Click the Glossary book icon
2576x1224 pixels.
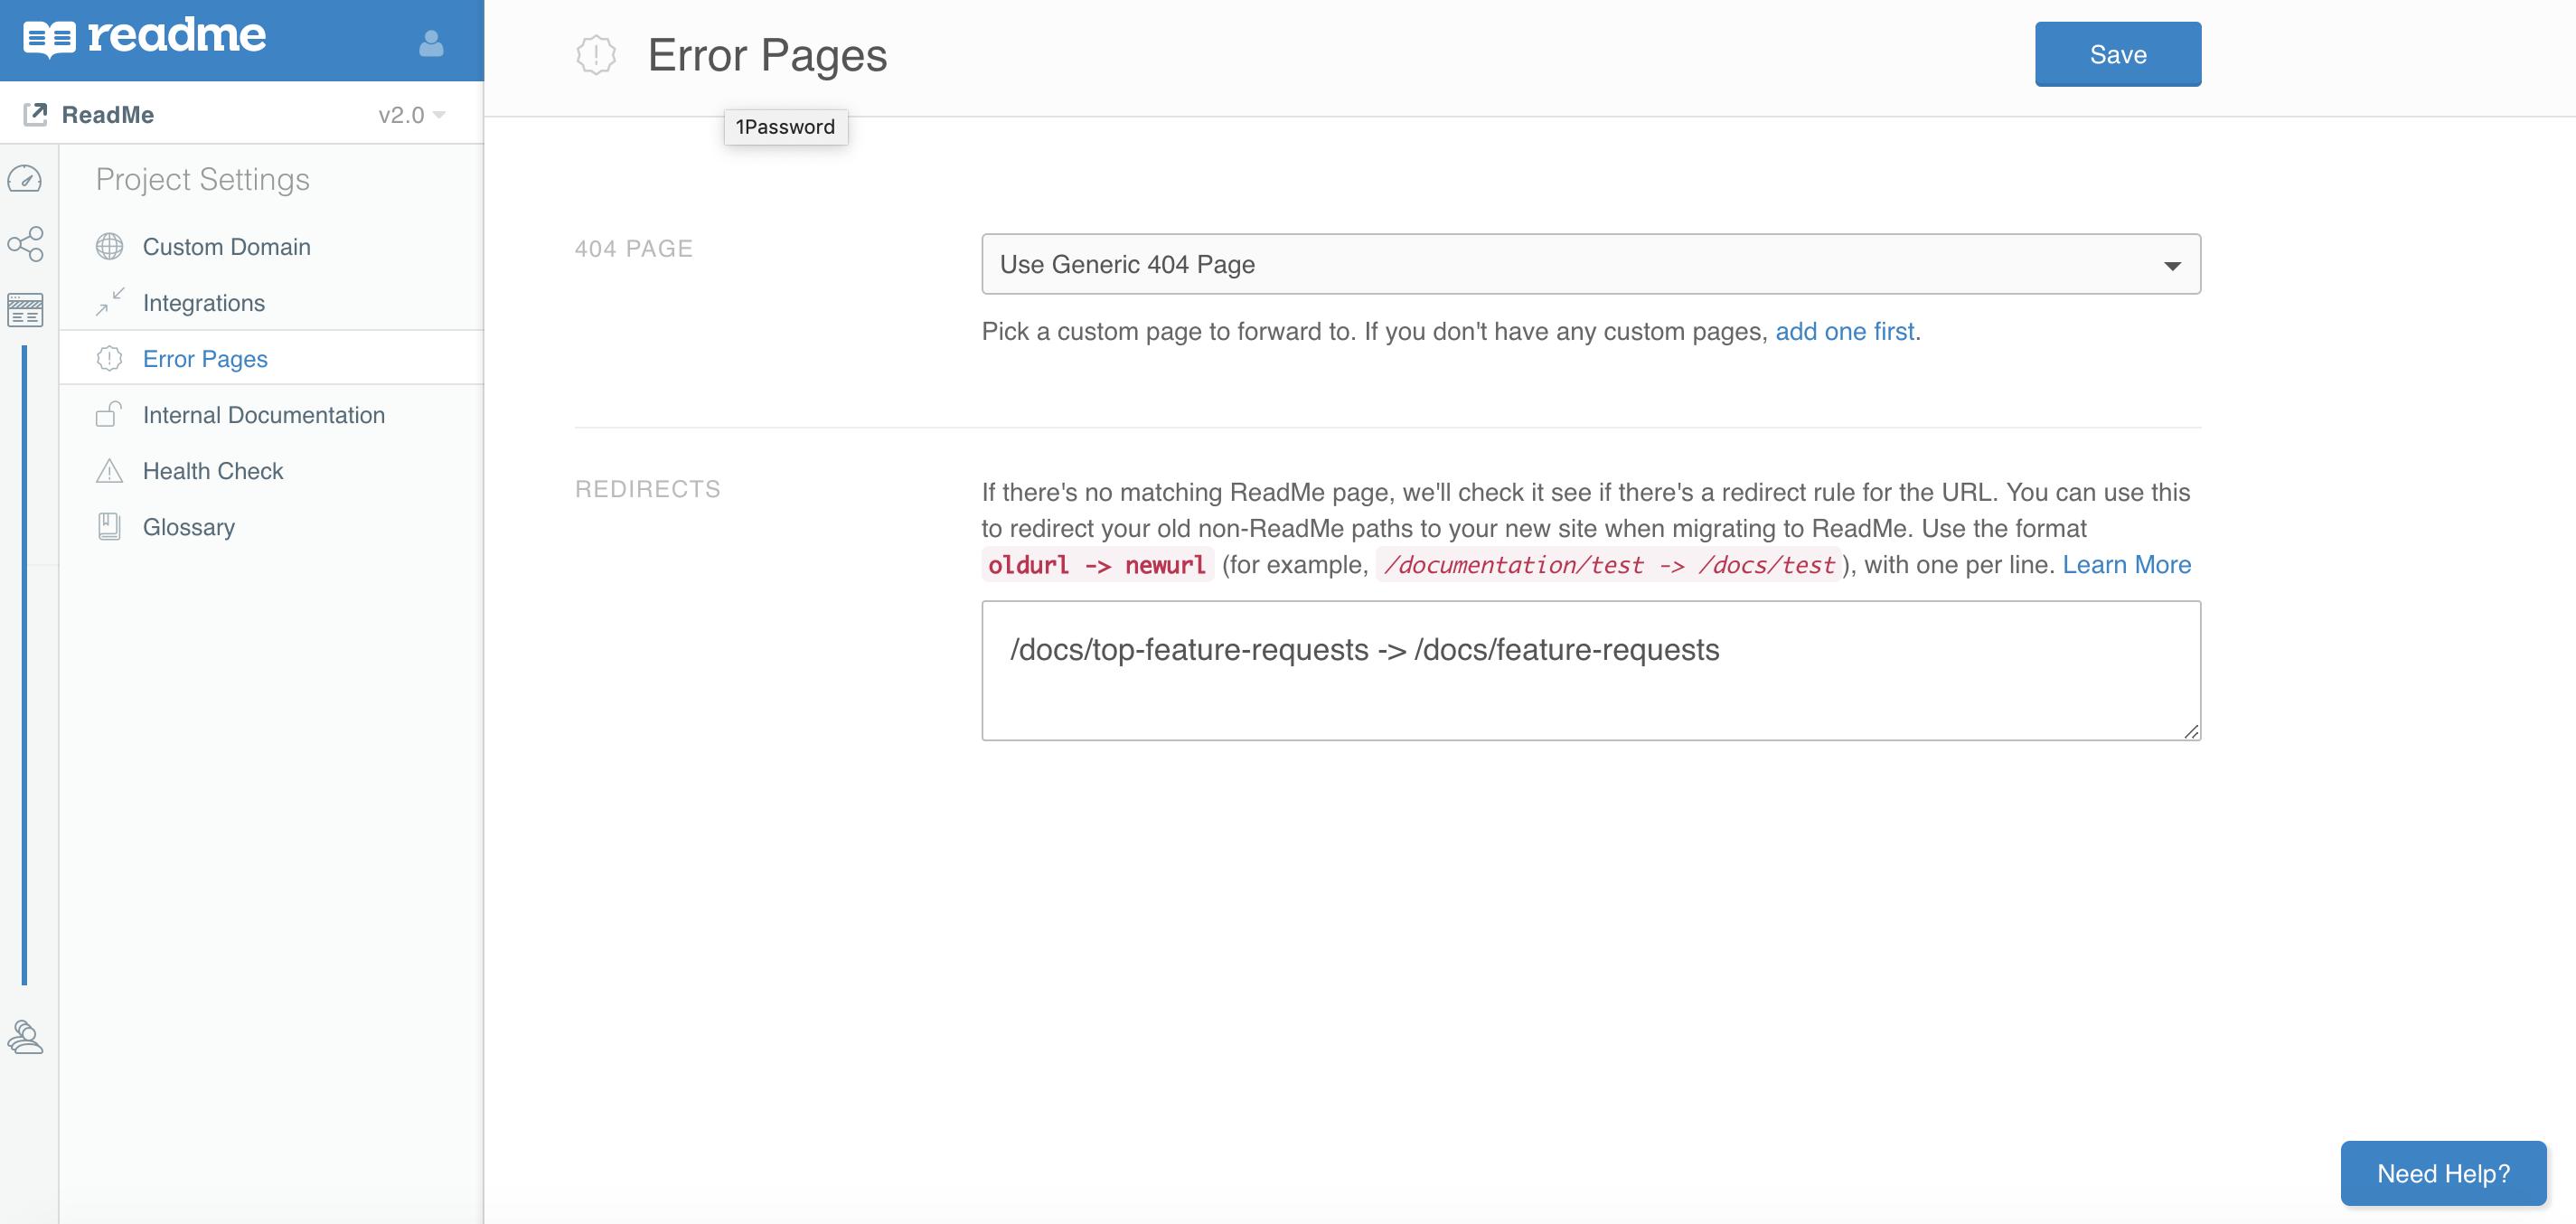coord(109,527)
